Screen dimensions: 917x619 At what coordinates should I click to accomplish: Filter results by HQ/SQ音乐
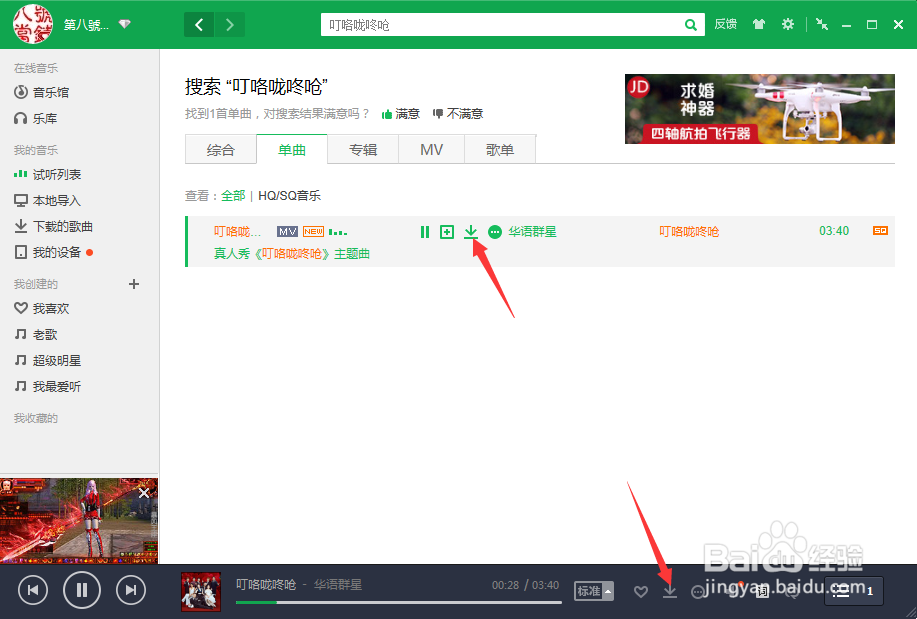(x=289, y=195)
